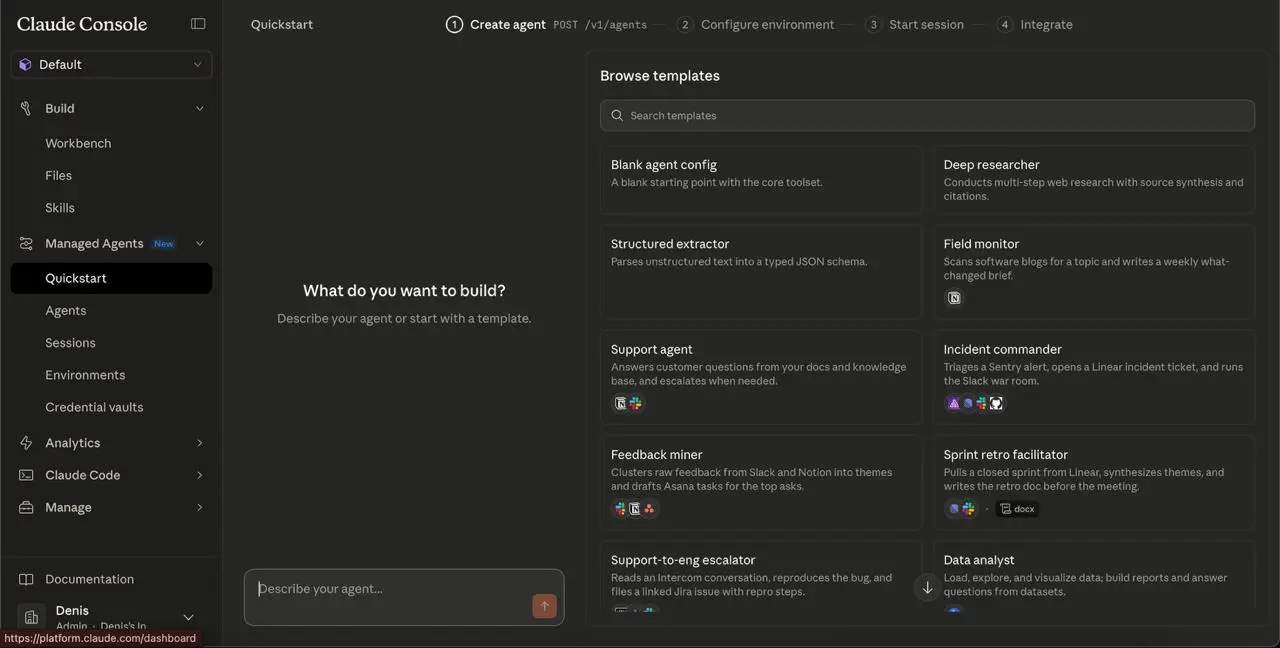The width and height of the screenshot is (1280, 648).
Task: Click the Default workspace cube icon
Action: coord(25,64)
